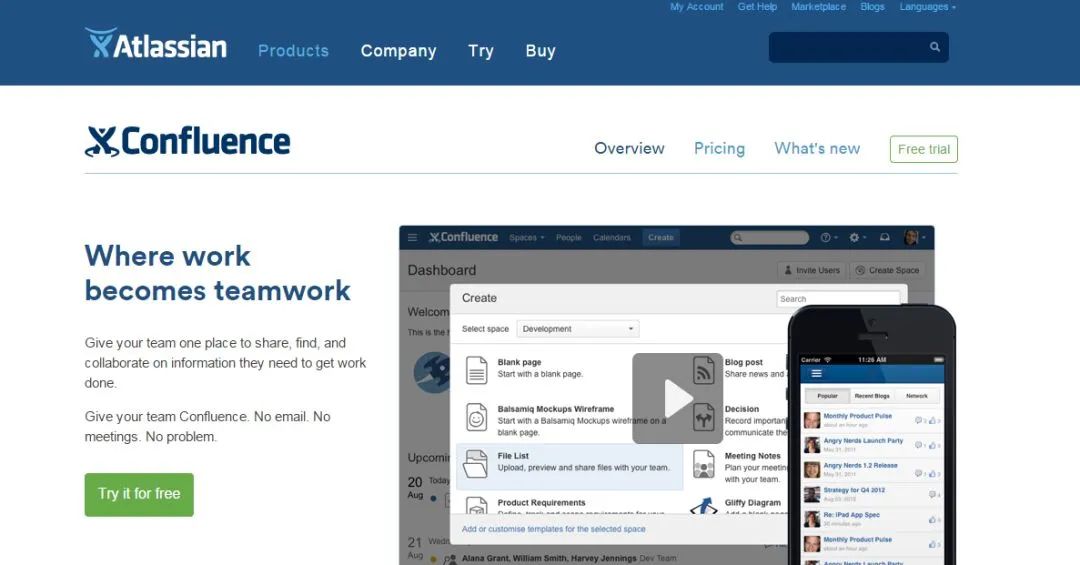Expand the Select space Development dropdown
Viewport: 1080px width, 565px height.
(578, 329)
